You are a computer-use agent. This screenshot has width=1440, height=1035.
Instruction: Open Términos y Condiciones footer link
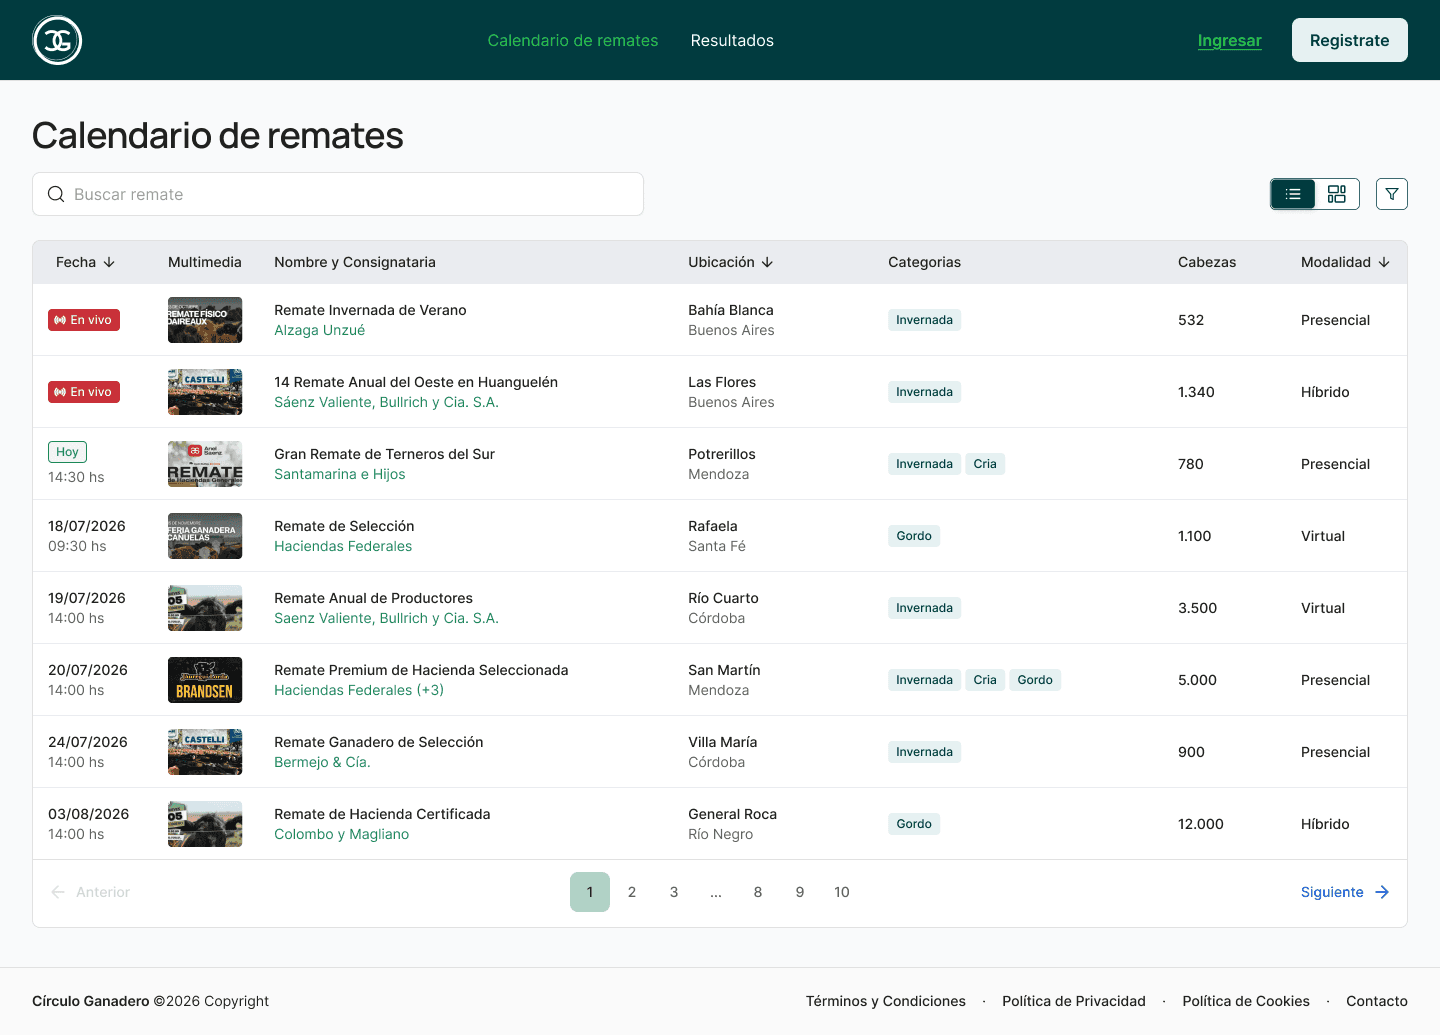point(886,1001)
